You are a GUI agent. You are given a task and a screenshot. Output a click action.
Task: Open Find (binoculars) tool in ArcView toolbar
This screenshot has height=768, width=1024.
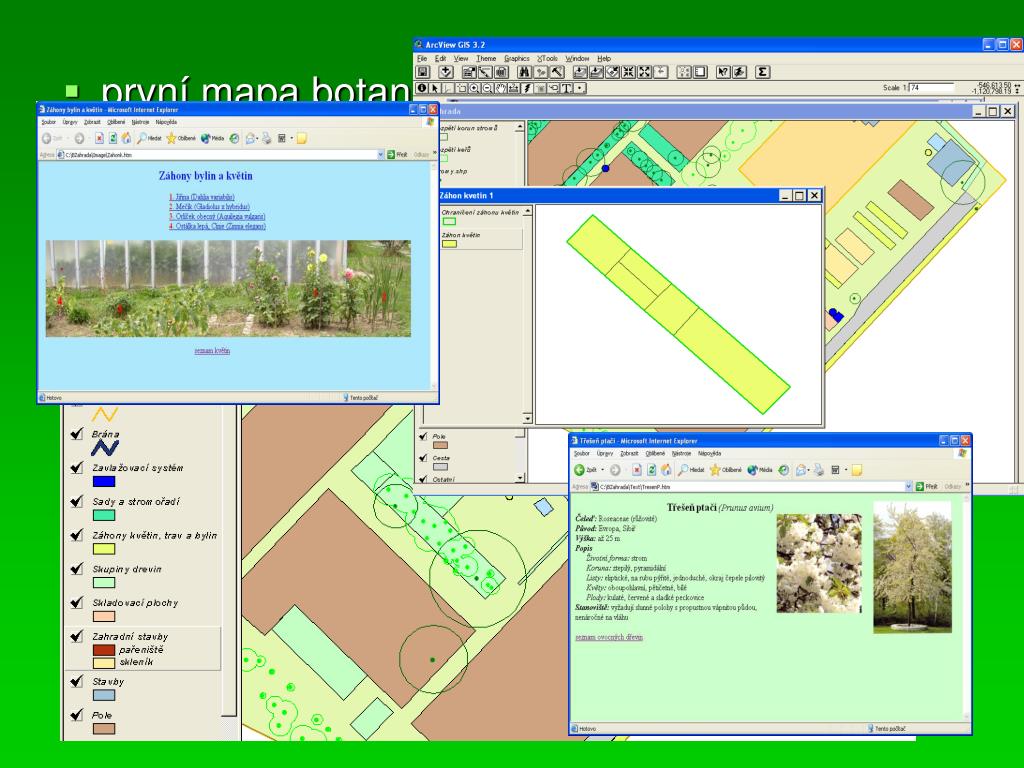click(524, 72)
